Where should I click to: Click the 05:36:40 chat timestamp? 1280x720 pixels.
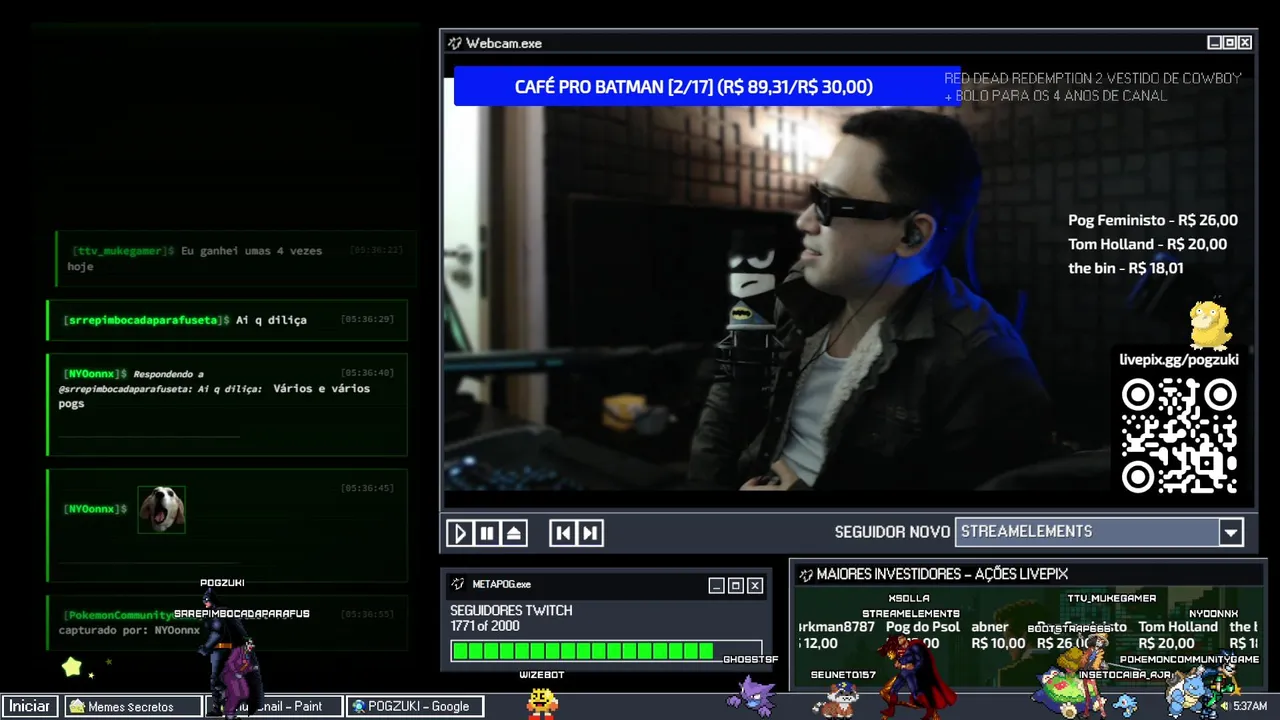367,373
